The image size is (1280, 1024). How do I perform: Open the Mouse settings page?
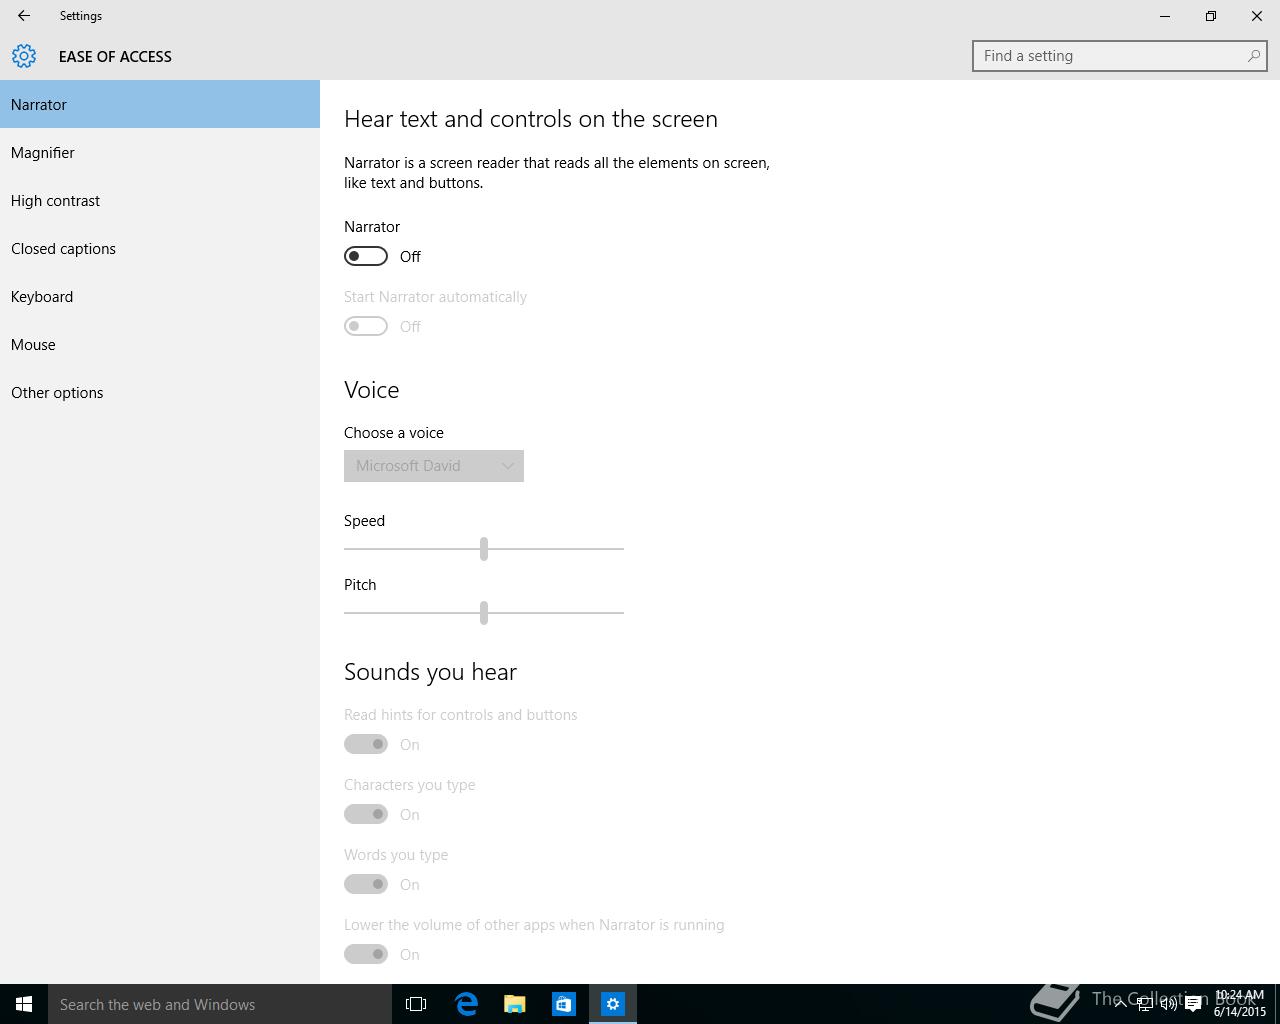160,344
